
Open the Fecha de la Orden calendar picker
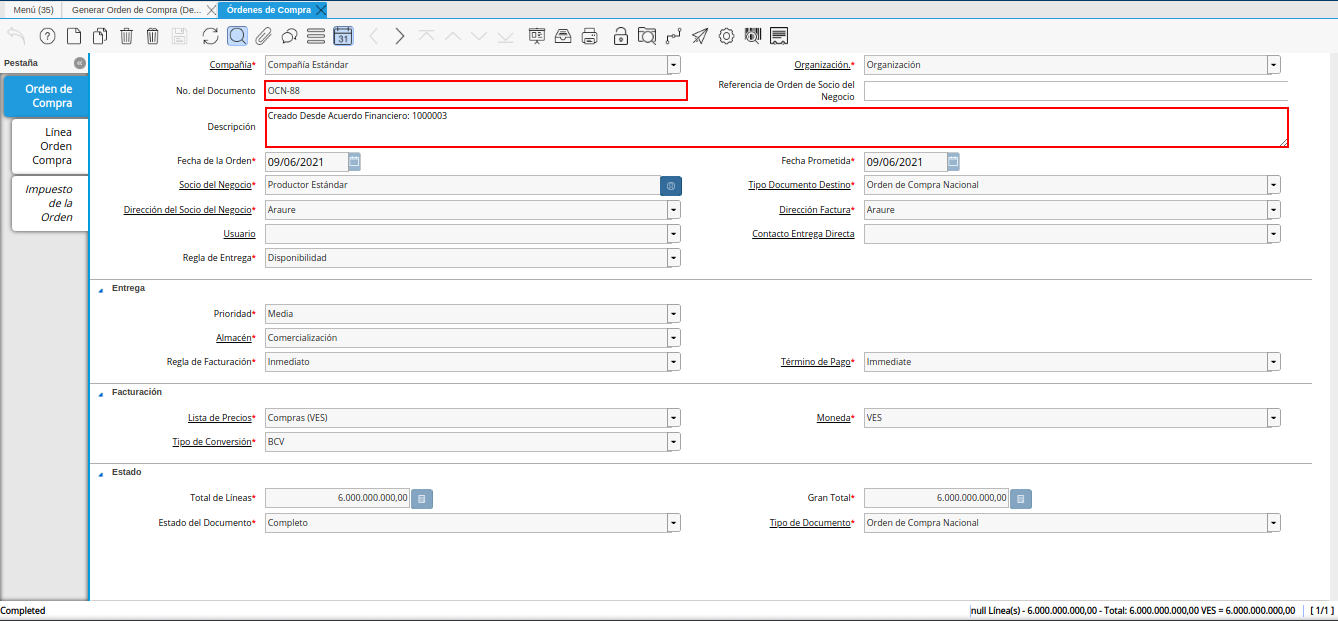coord(354,161)
